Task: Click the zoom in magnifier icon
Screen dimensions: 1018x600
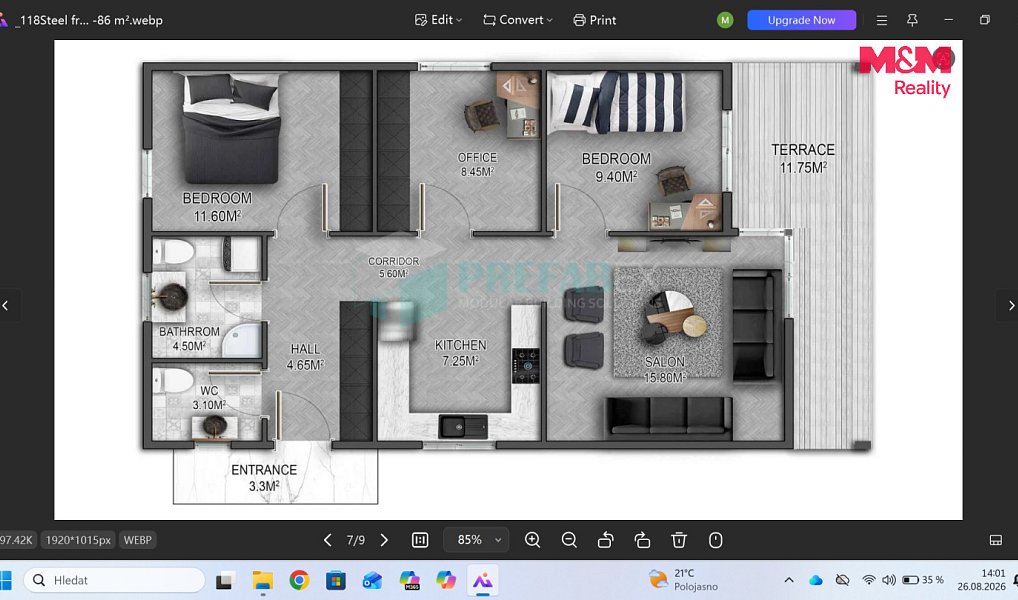Action: (532, 540)
